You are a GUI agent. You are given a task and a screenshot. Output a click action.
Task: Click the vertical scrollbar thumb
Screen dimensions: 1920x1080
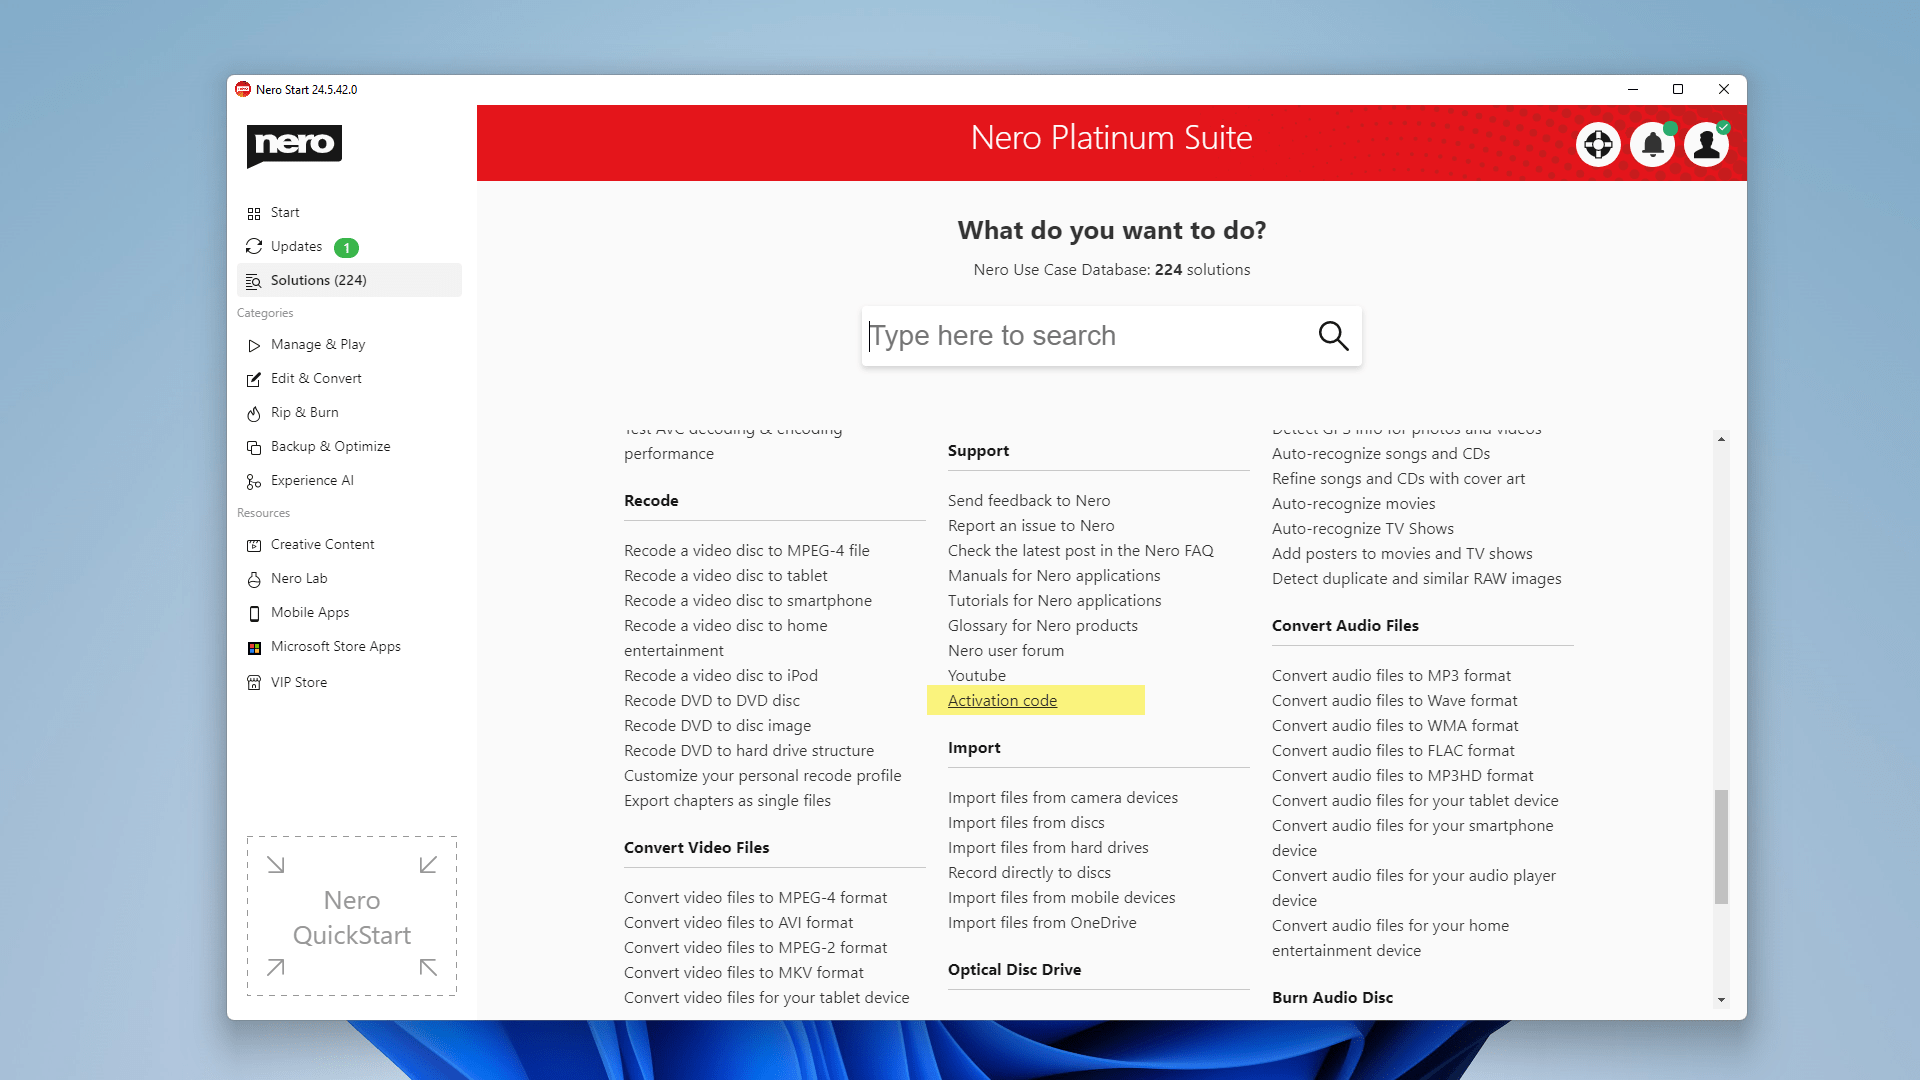point(1721,846)
